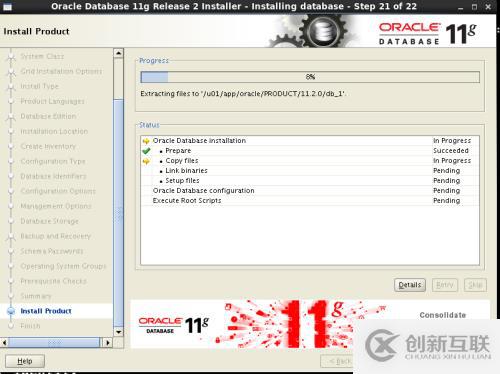Click in-progress arrow icon beside Oracle Database installation
Viewport: 500px width, 374px height.
click(x=146, y=141)
